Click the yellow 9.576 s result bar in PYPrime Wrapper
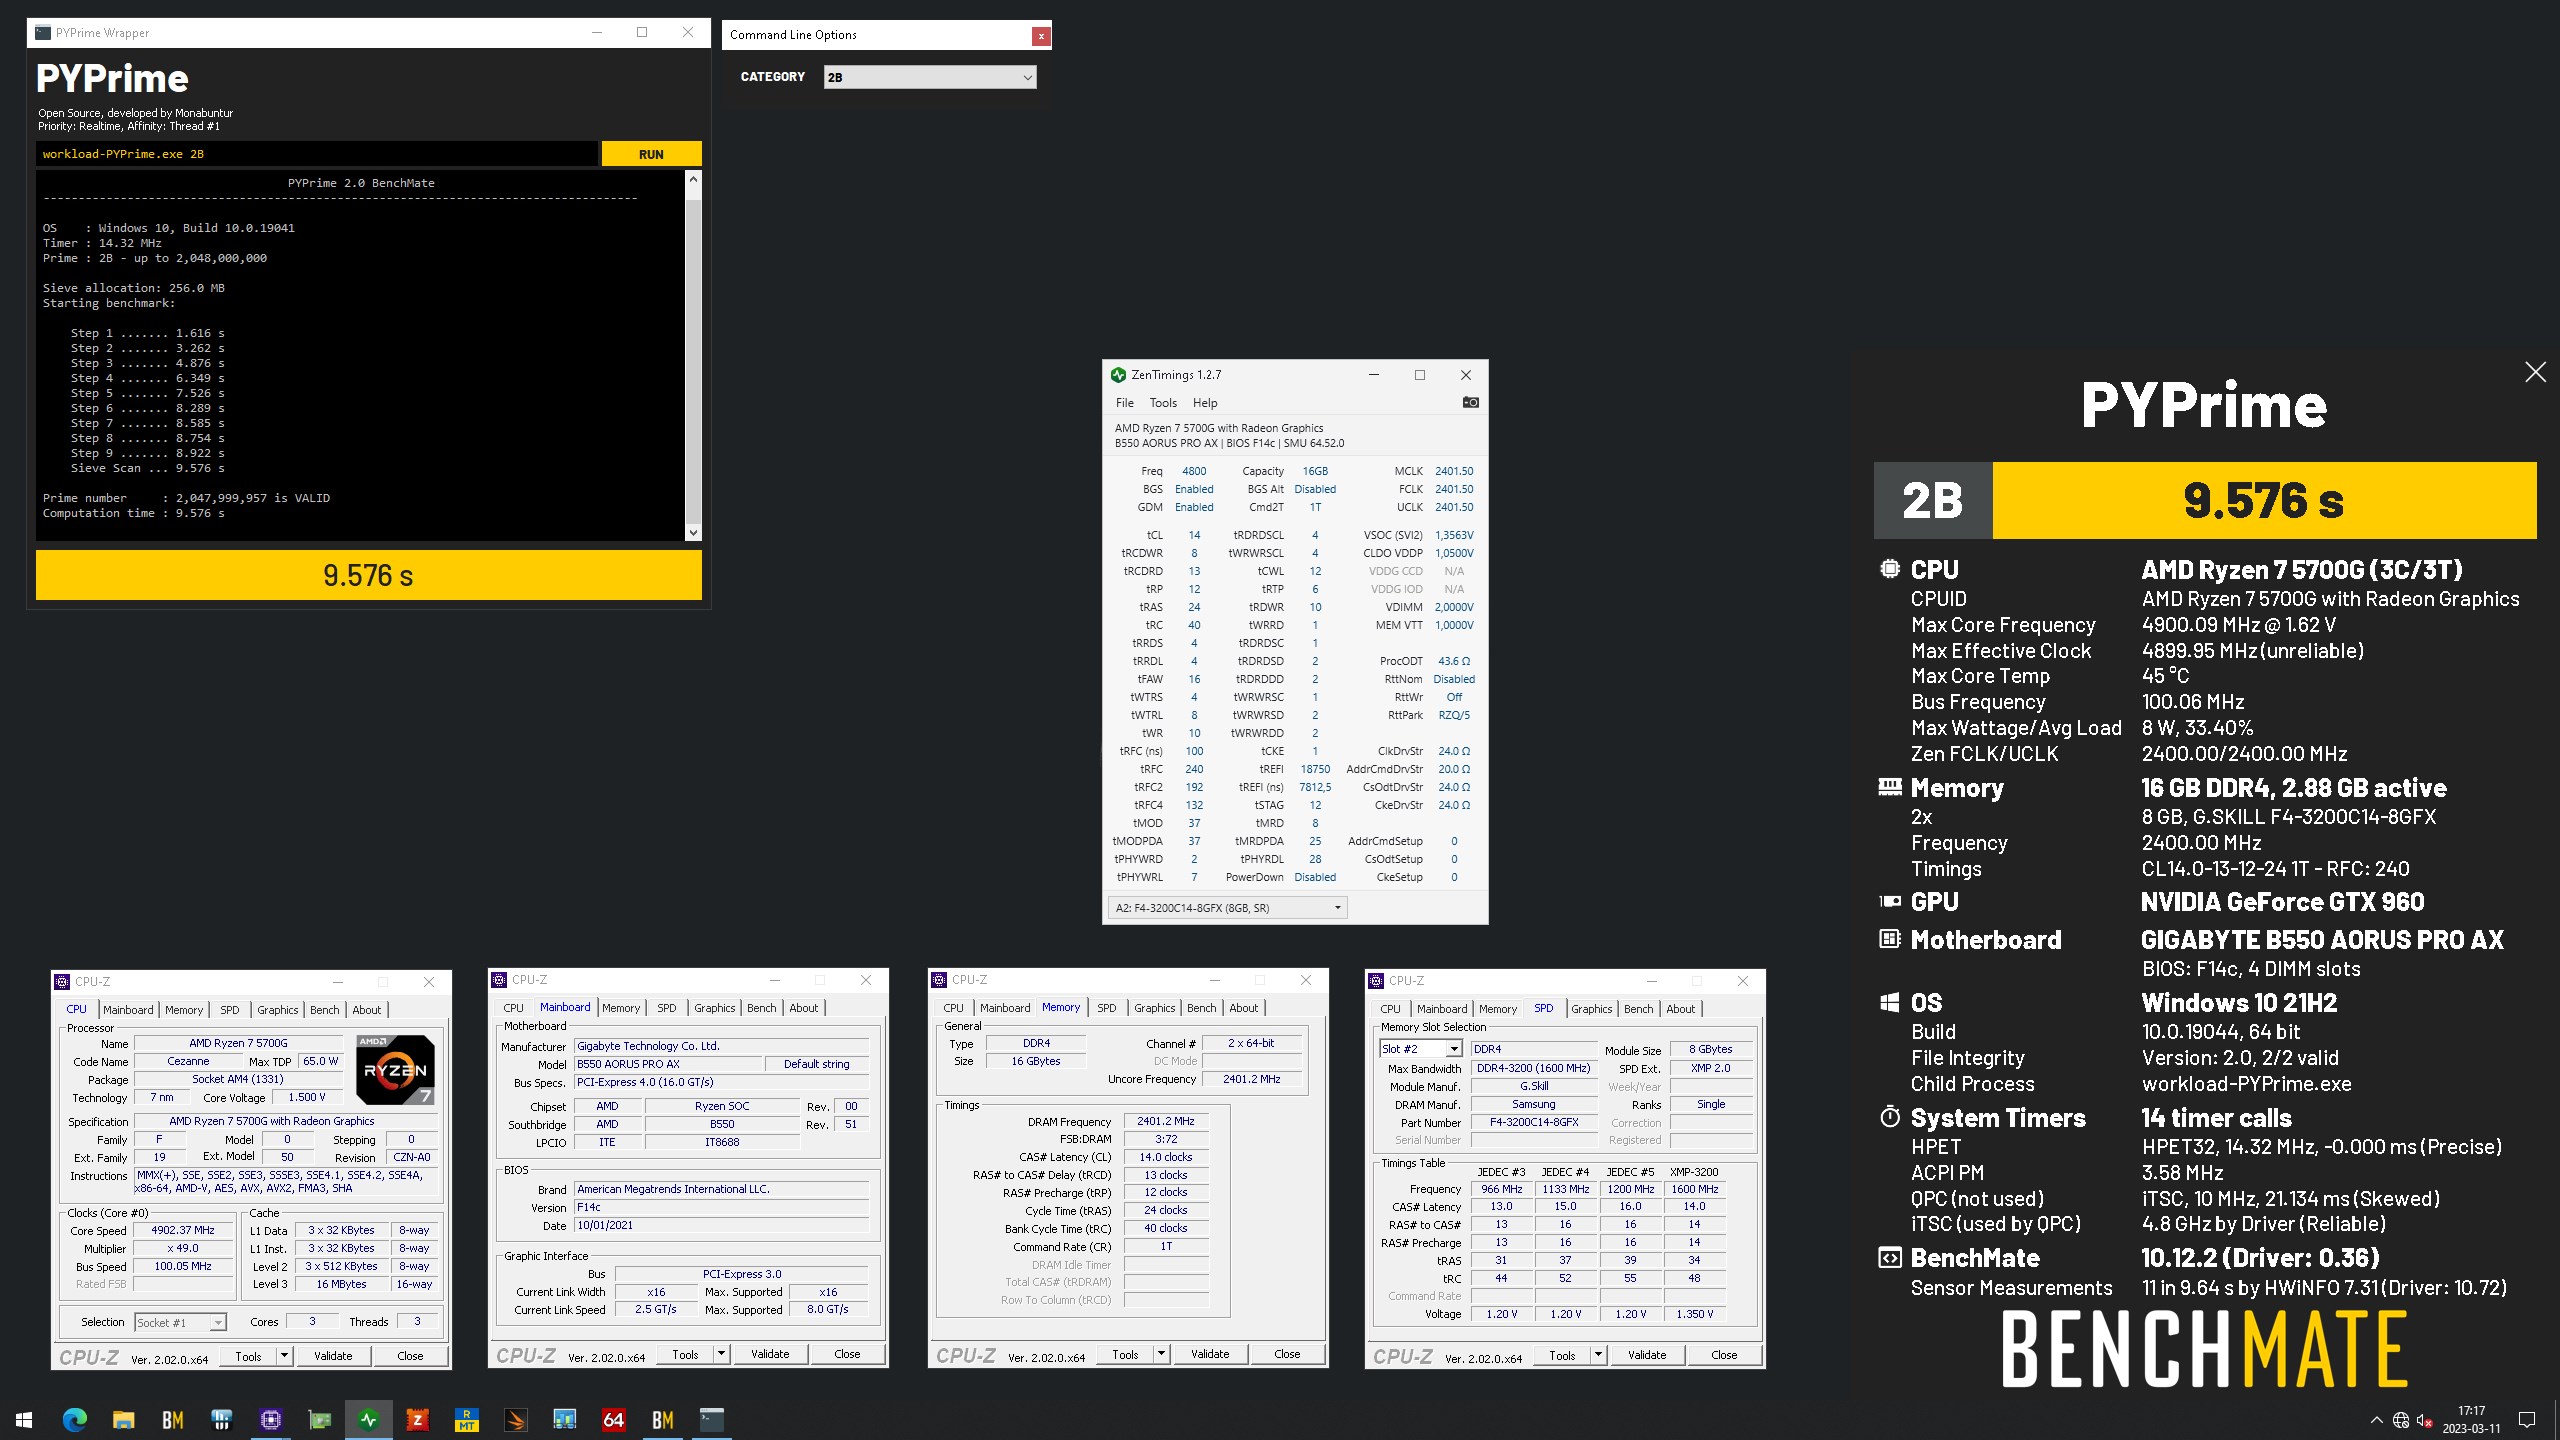2560x1440 pixels. point(368,575)
